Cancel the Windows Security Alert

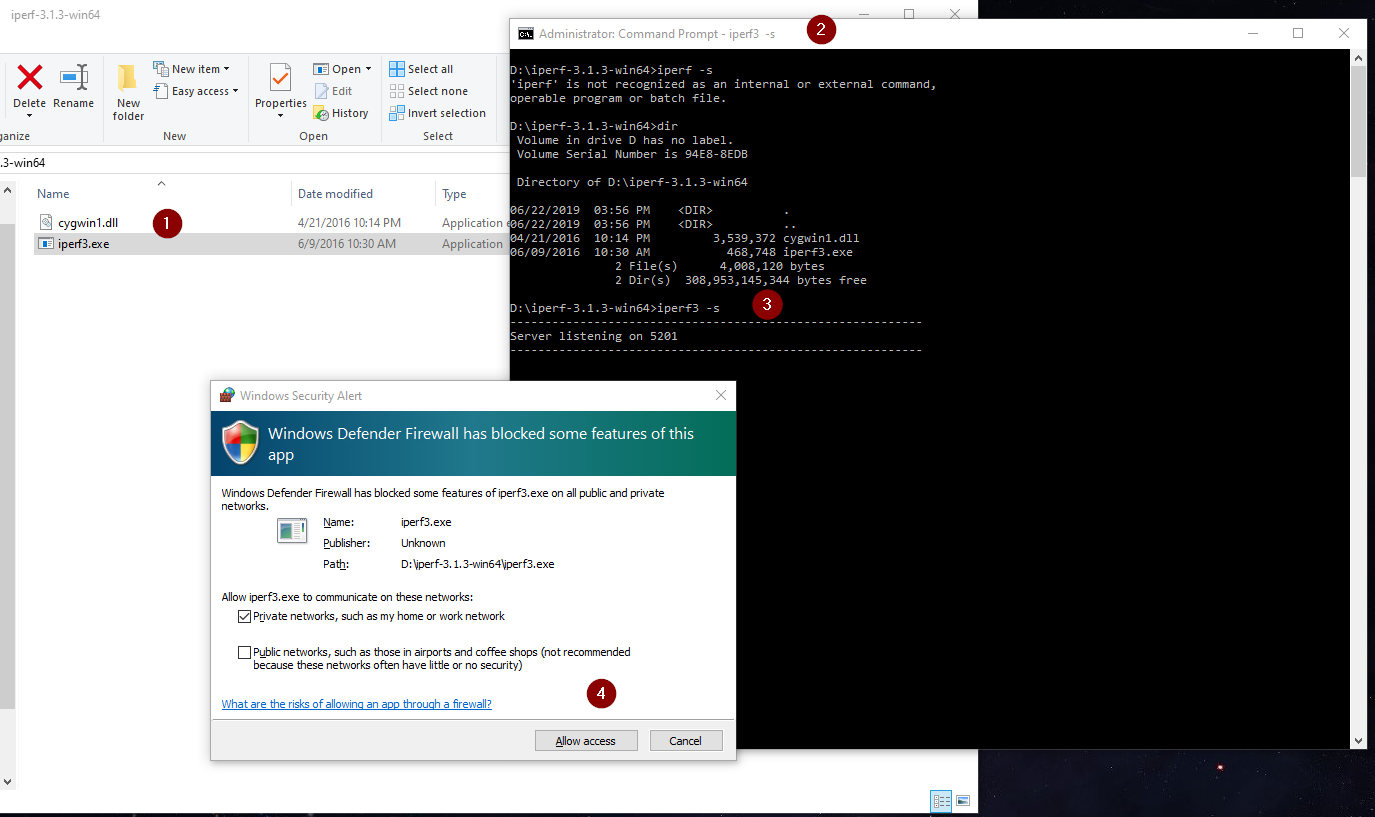point(686,741)
